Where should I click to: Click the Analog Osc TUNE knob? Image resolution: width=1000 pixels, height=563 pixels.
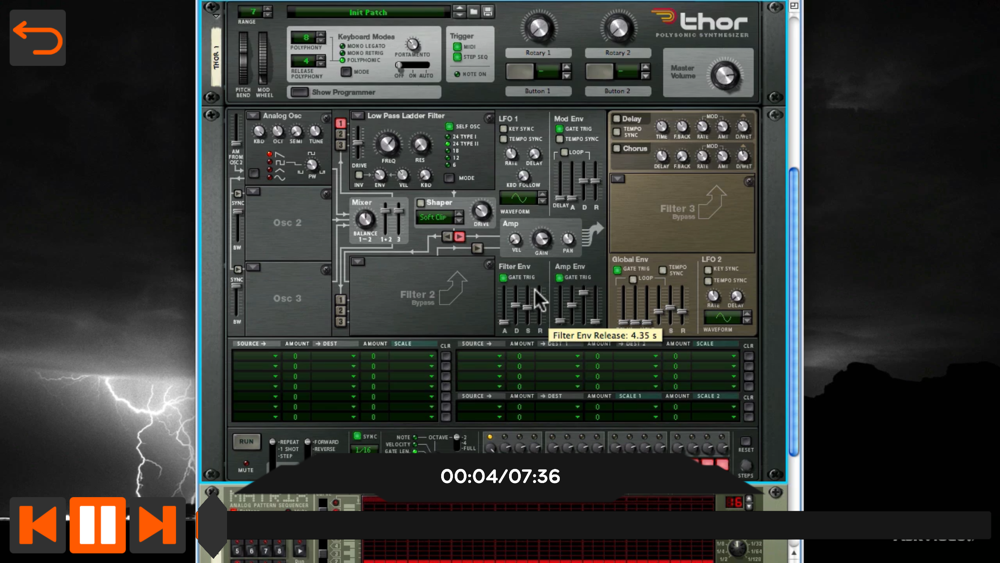tap(316, 132)
